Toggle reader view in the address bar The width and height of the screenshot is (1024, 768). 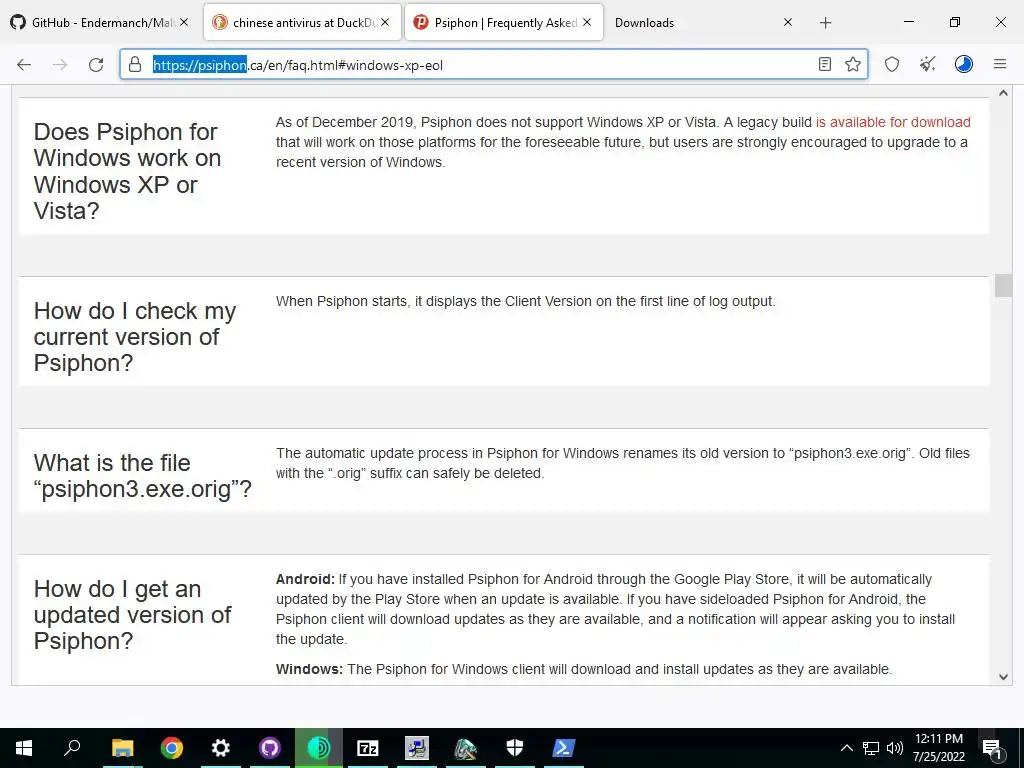(825, 64)
